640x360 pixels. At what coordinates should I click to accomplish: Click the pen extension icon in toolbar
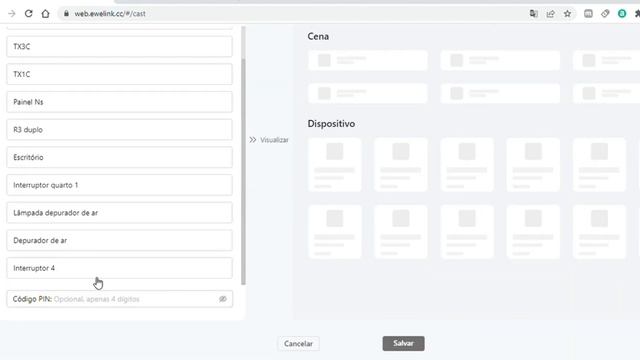605,13
